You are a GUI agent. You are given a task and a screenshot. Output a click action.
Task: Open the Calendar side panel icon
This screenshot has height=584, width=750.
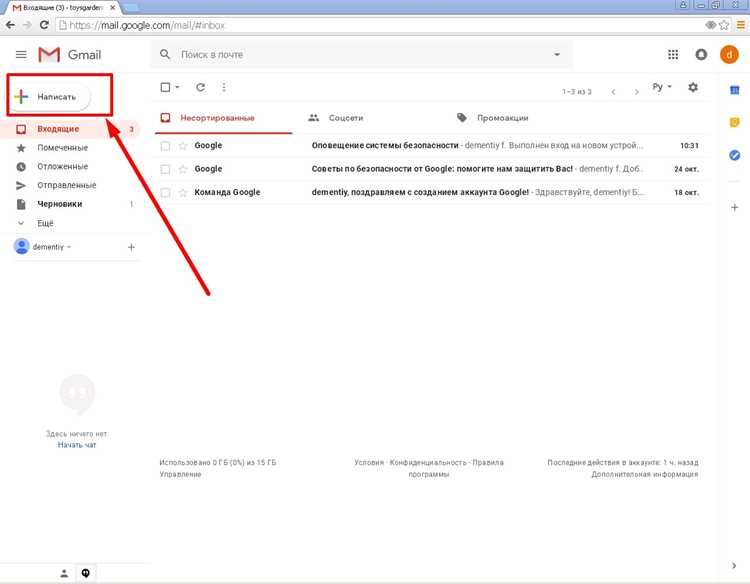735,90
